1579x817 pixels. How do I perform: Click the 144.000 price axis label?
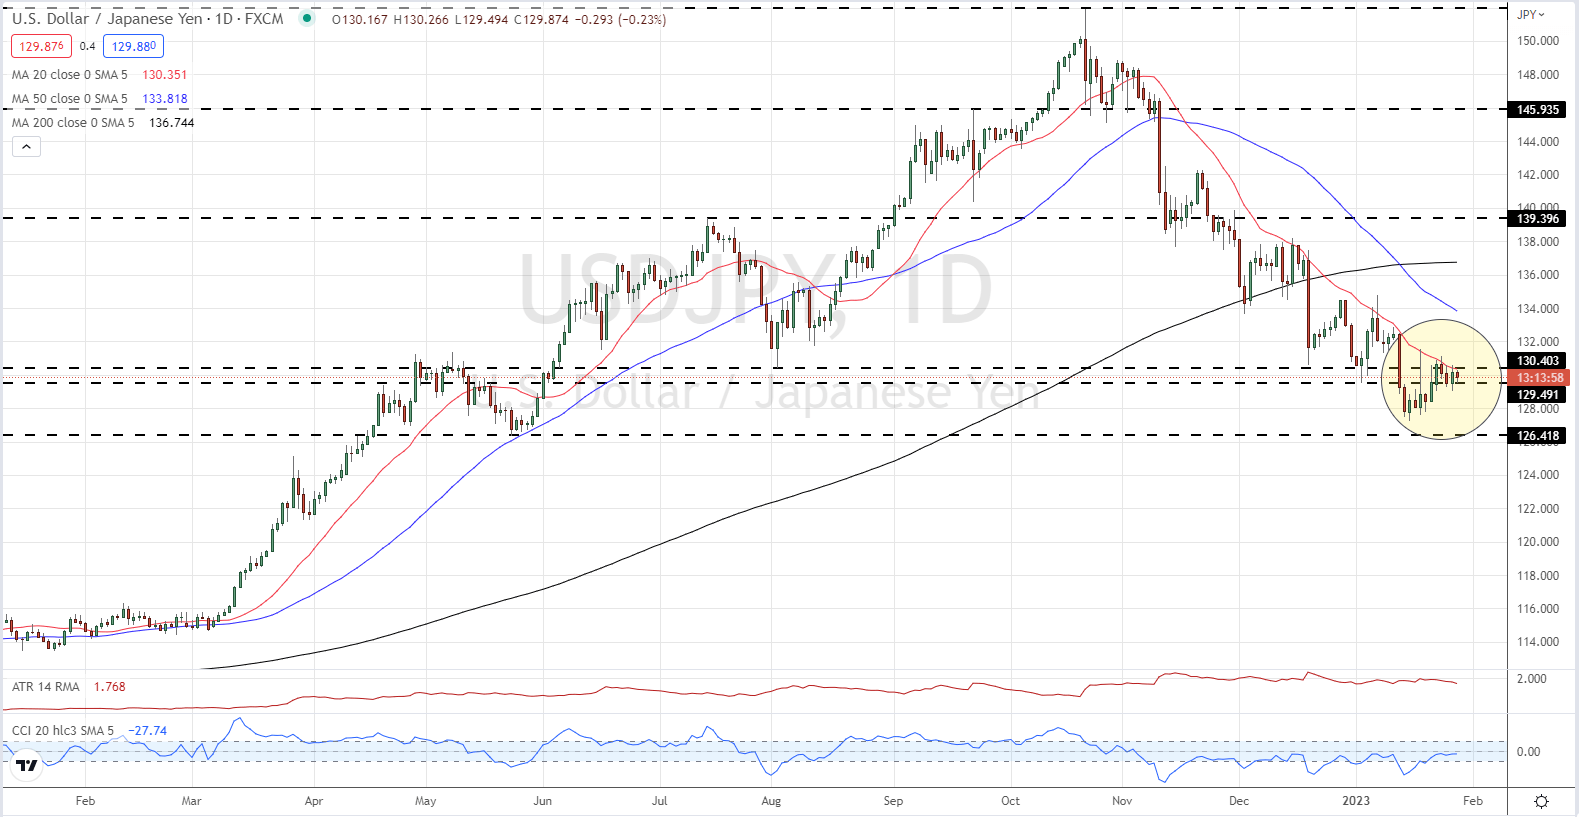[1538, 141]
